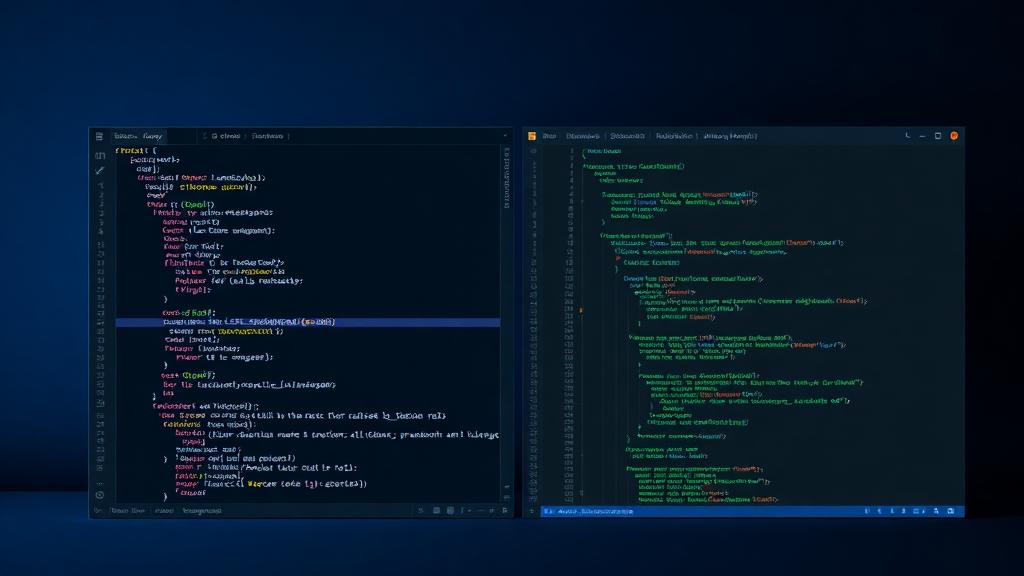Click the vertical minimap strip at left editor's right edge
This screenshot has height=576, width=1024.
click(x=506, y=178)
